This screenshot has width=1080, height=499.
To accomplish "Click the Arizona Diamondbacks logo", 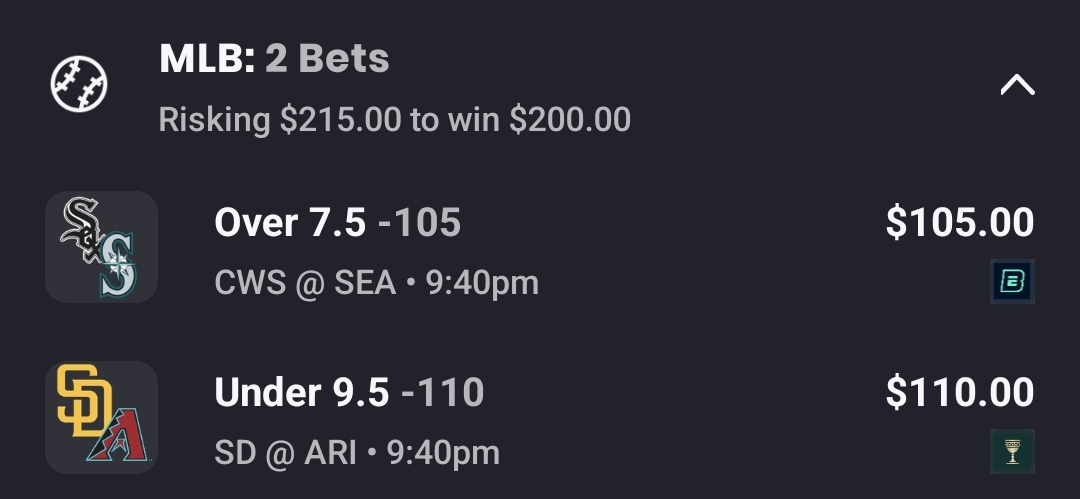I will [119, 436].
